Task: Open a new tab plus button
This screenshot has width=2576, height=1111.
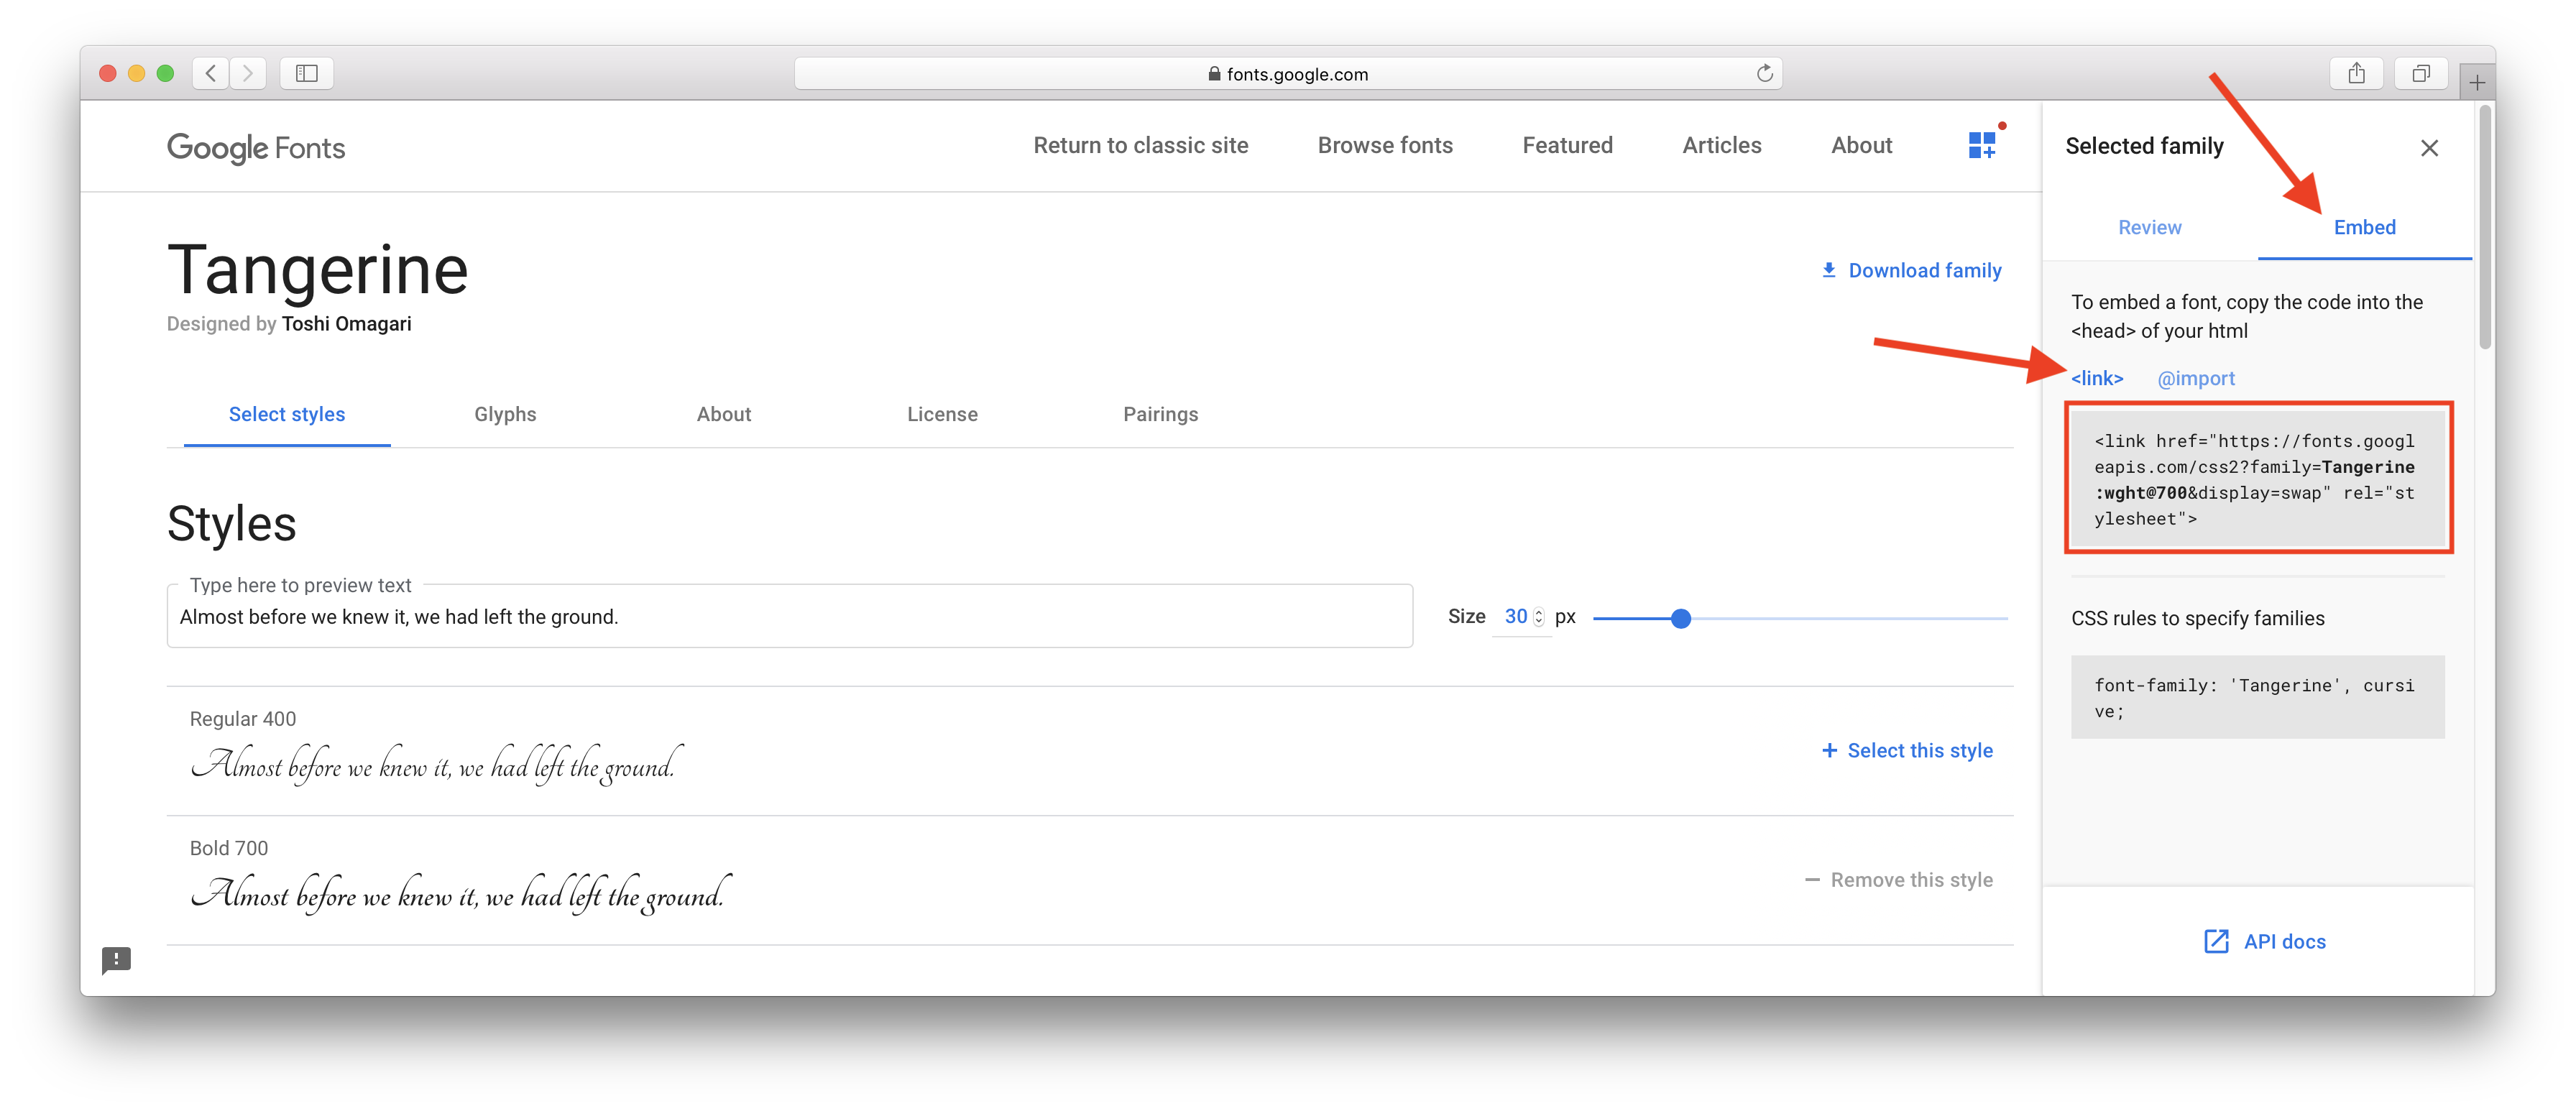Action: coord(2476,83)
